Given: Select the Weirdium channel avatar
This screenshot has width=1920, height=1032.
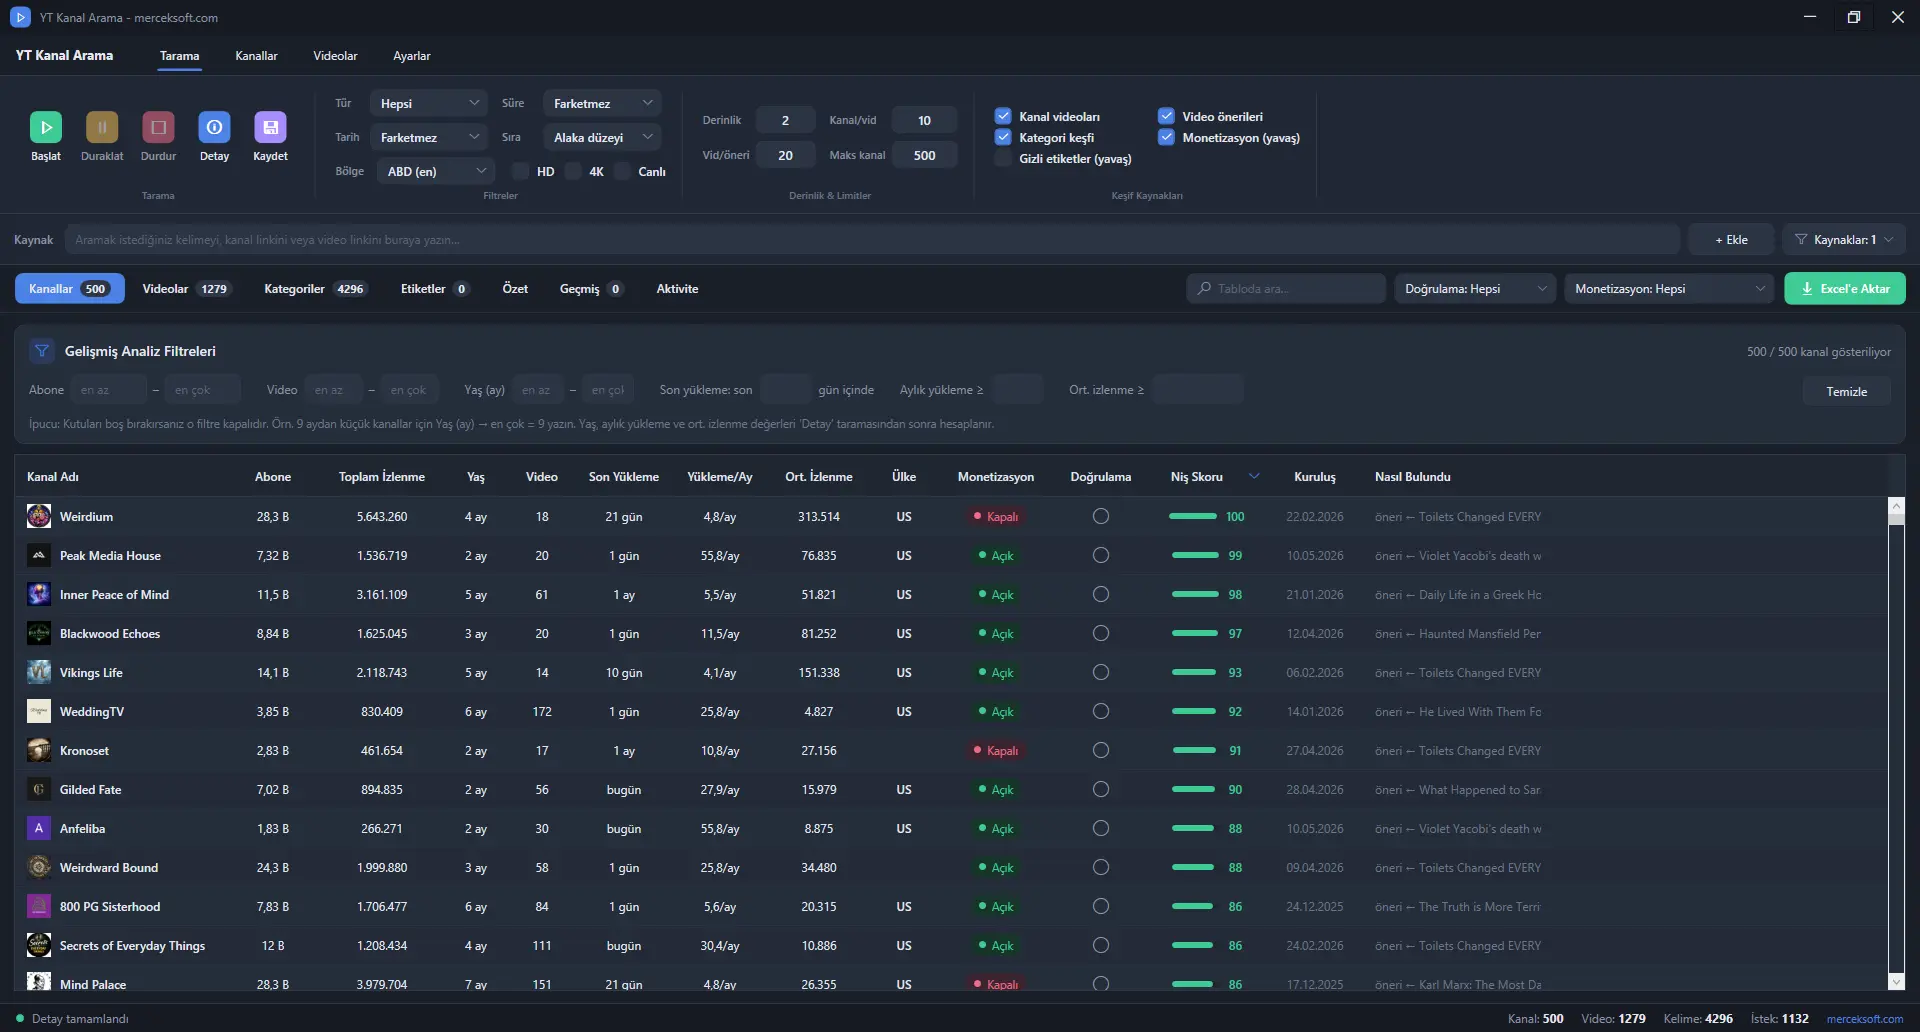Looking at the screenshot, I should click(x=39, y=517).
